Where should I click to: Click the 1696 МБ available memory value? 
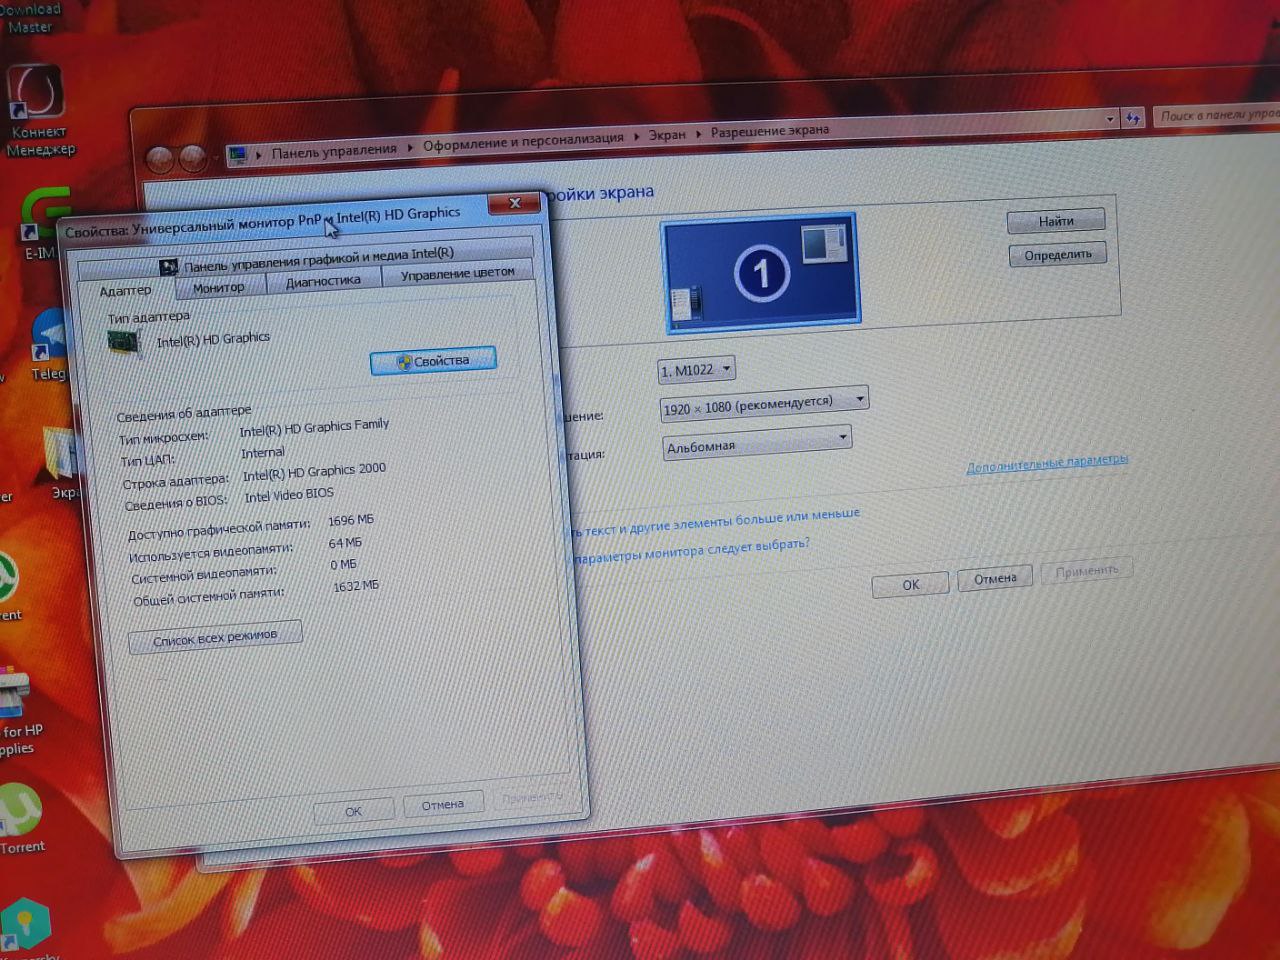point(350,521)
